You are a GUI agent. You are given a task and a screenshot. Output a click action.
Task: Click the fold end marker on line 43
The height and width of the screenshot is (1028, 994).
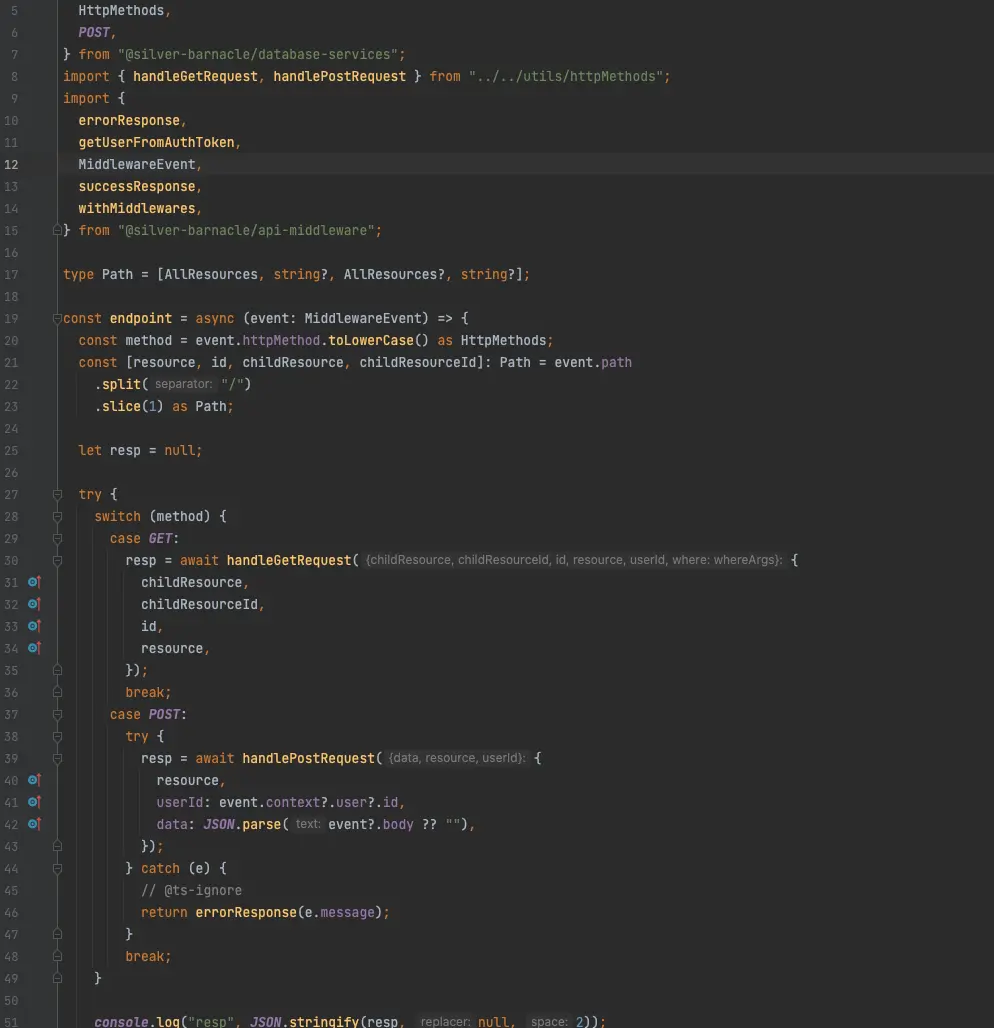57,846
